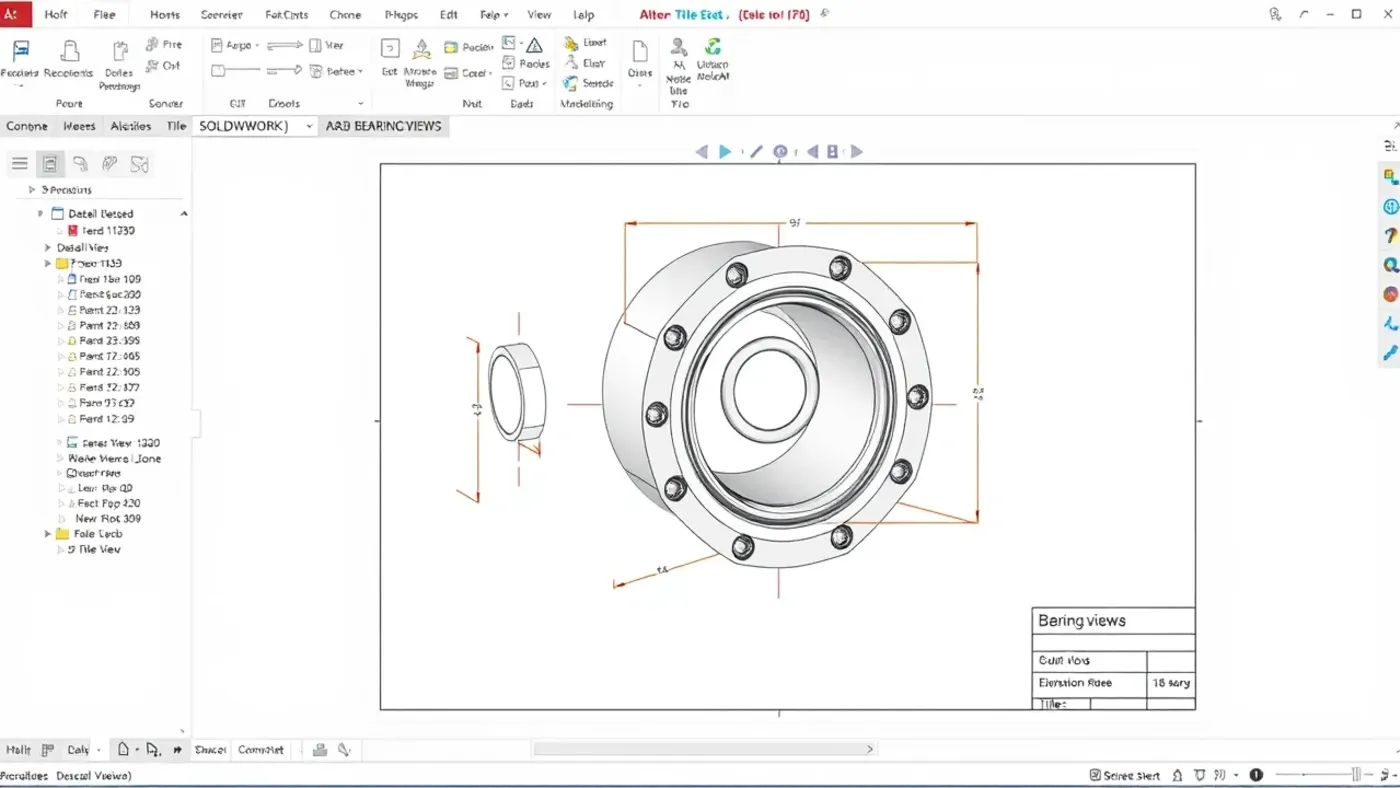Screen dimensions: 1400x788
Task: Click the warning triangle icon in ribbon
Action: coord(535,45)
